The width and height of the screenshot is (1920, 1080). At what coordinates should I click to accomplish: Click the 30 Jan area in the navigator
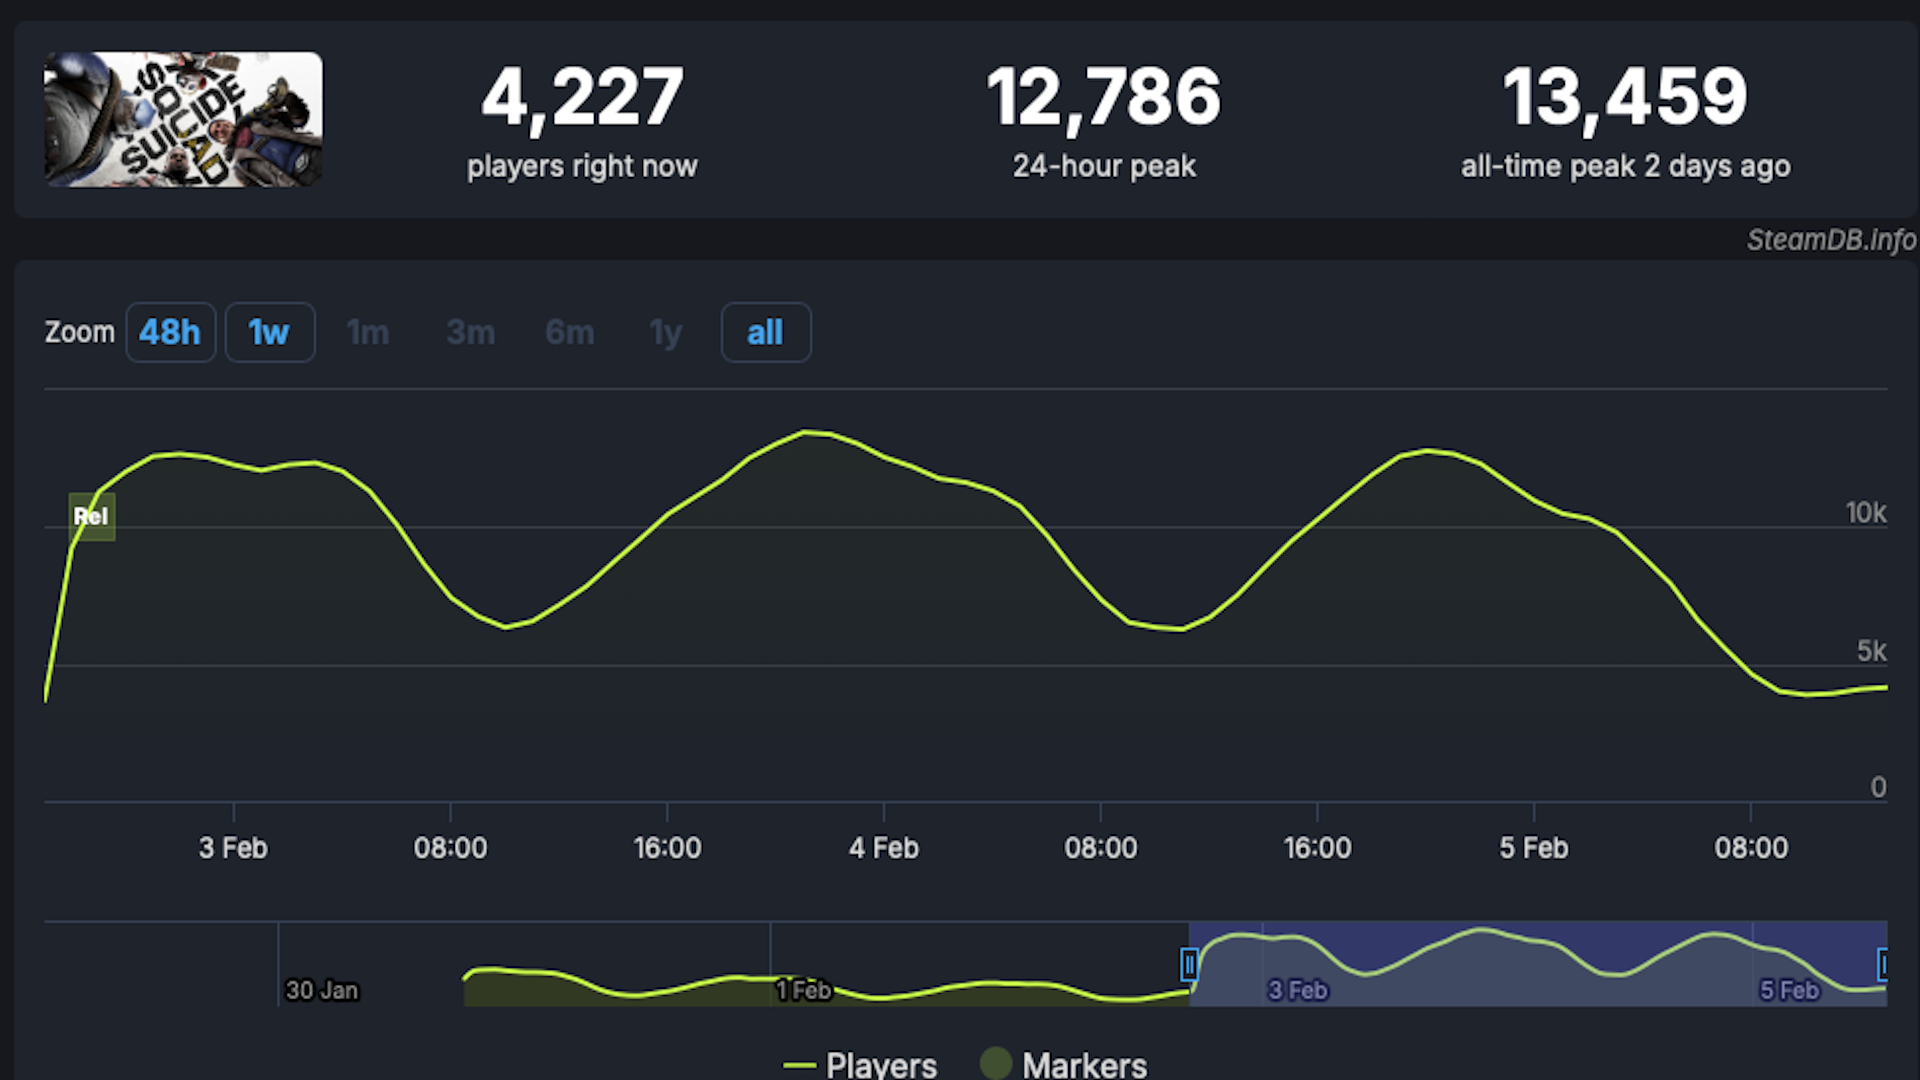pyautogui.click(x=322, y=989)
